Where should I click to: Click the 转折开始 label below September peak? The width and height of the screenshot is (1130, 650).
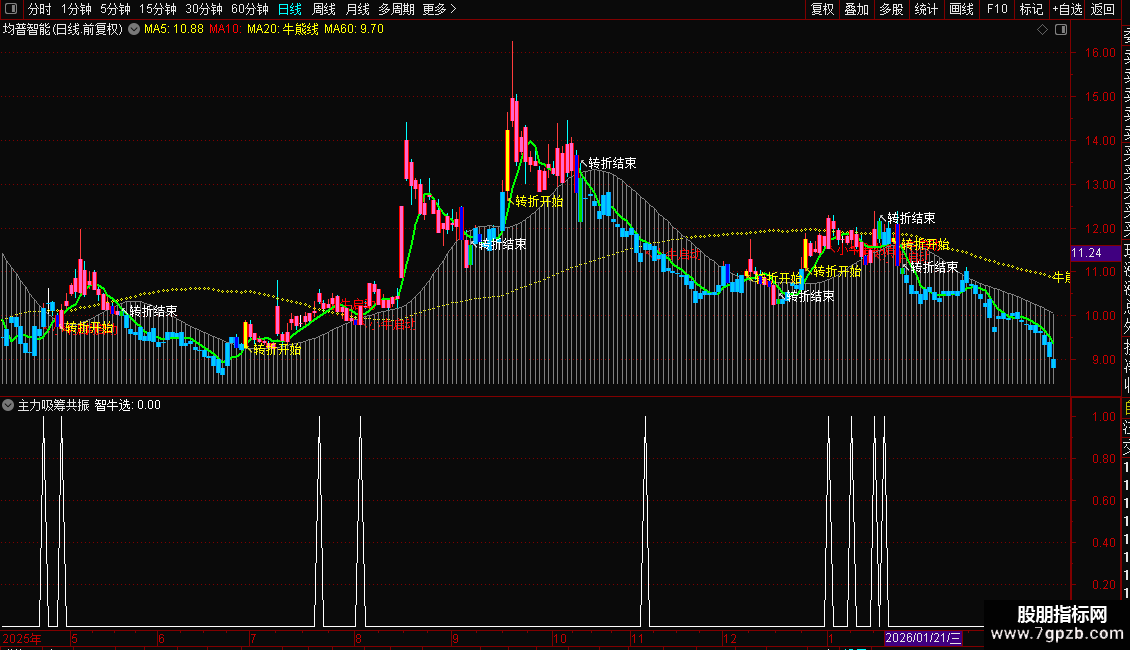(539, 201)
